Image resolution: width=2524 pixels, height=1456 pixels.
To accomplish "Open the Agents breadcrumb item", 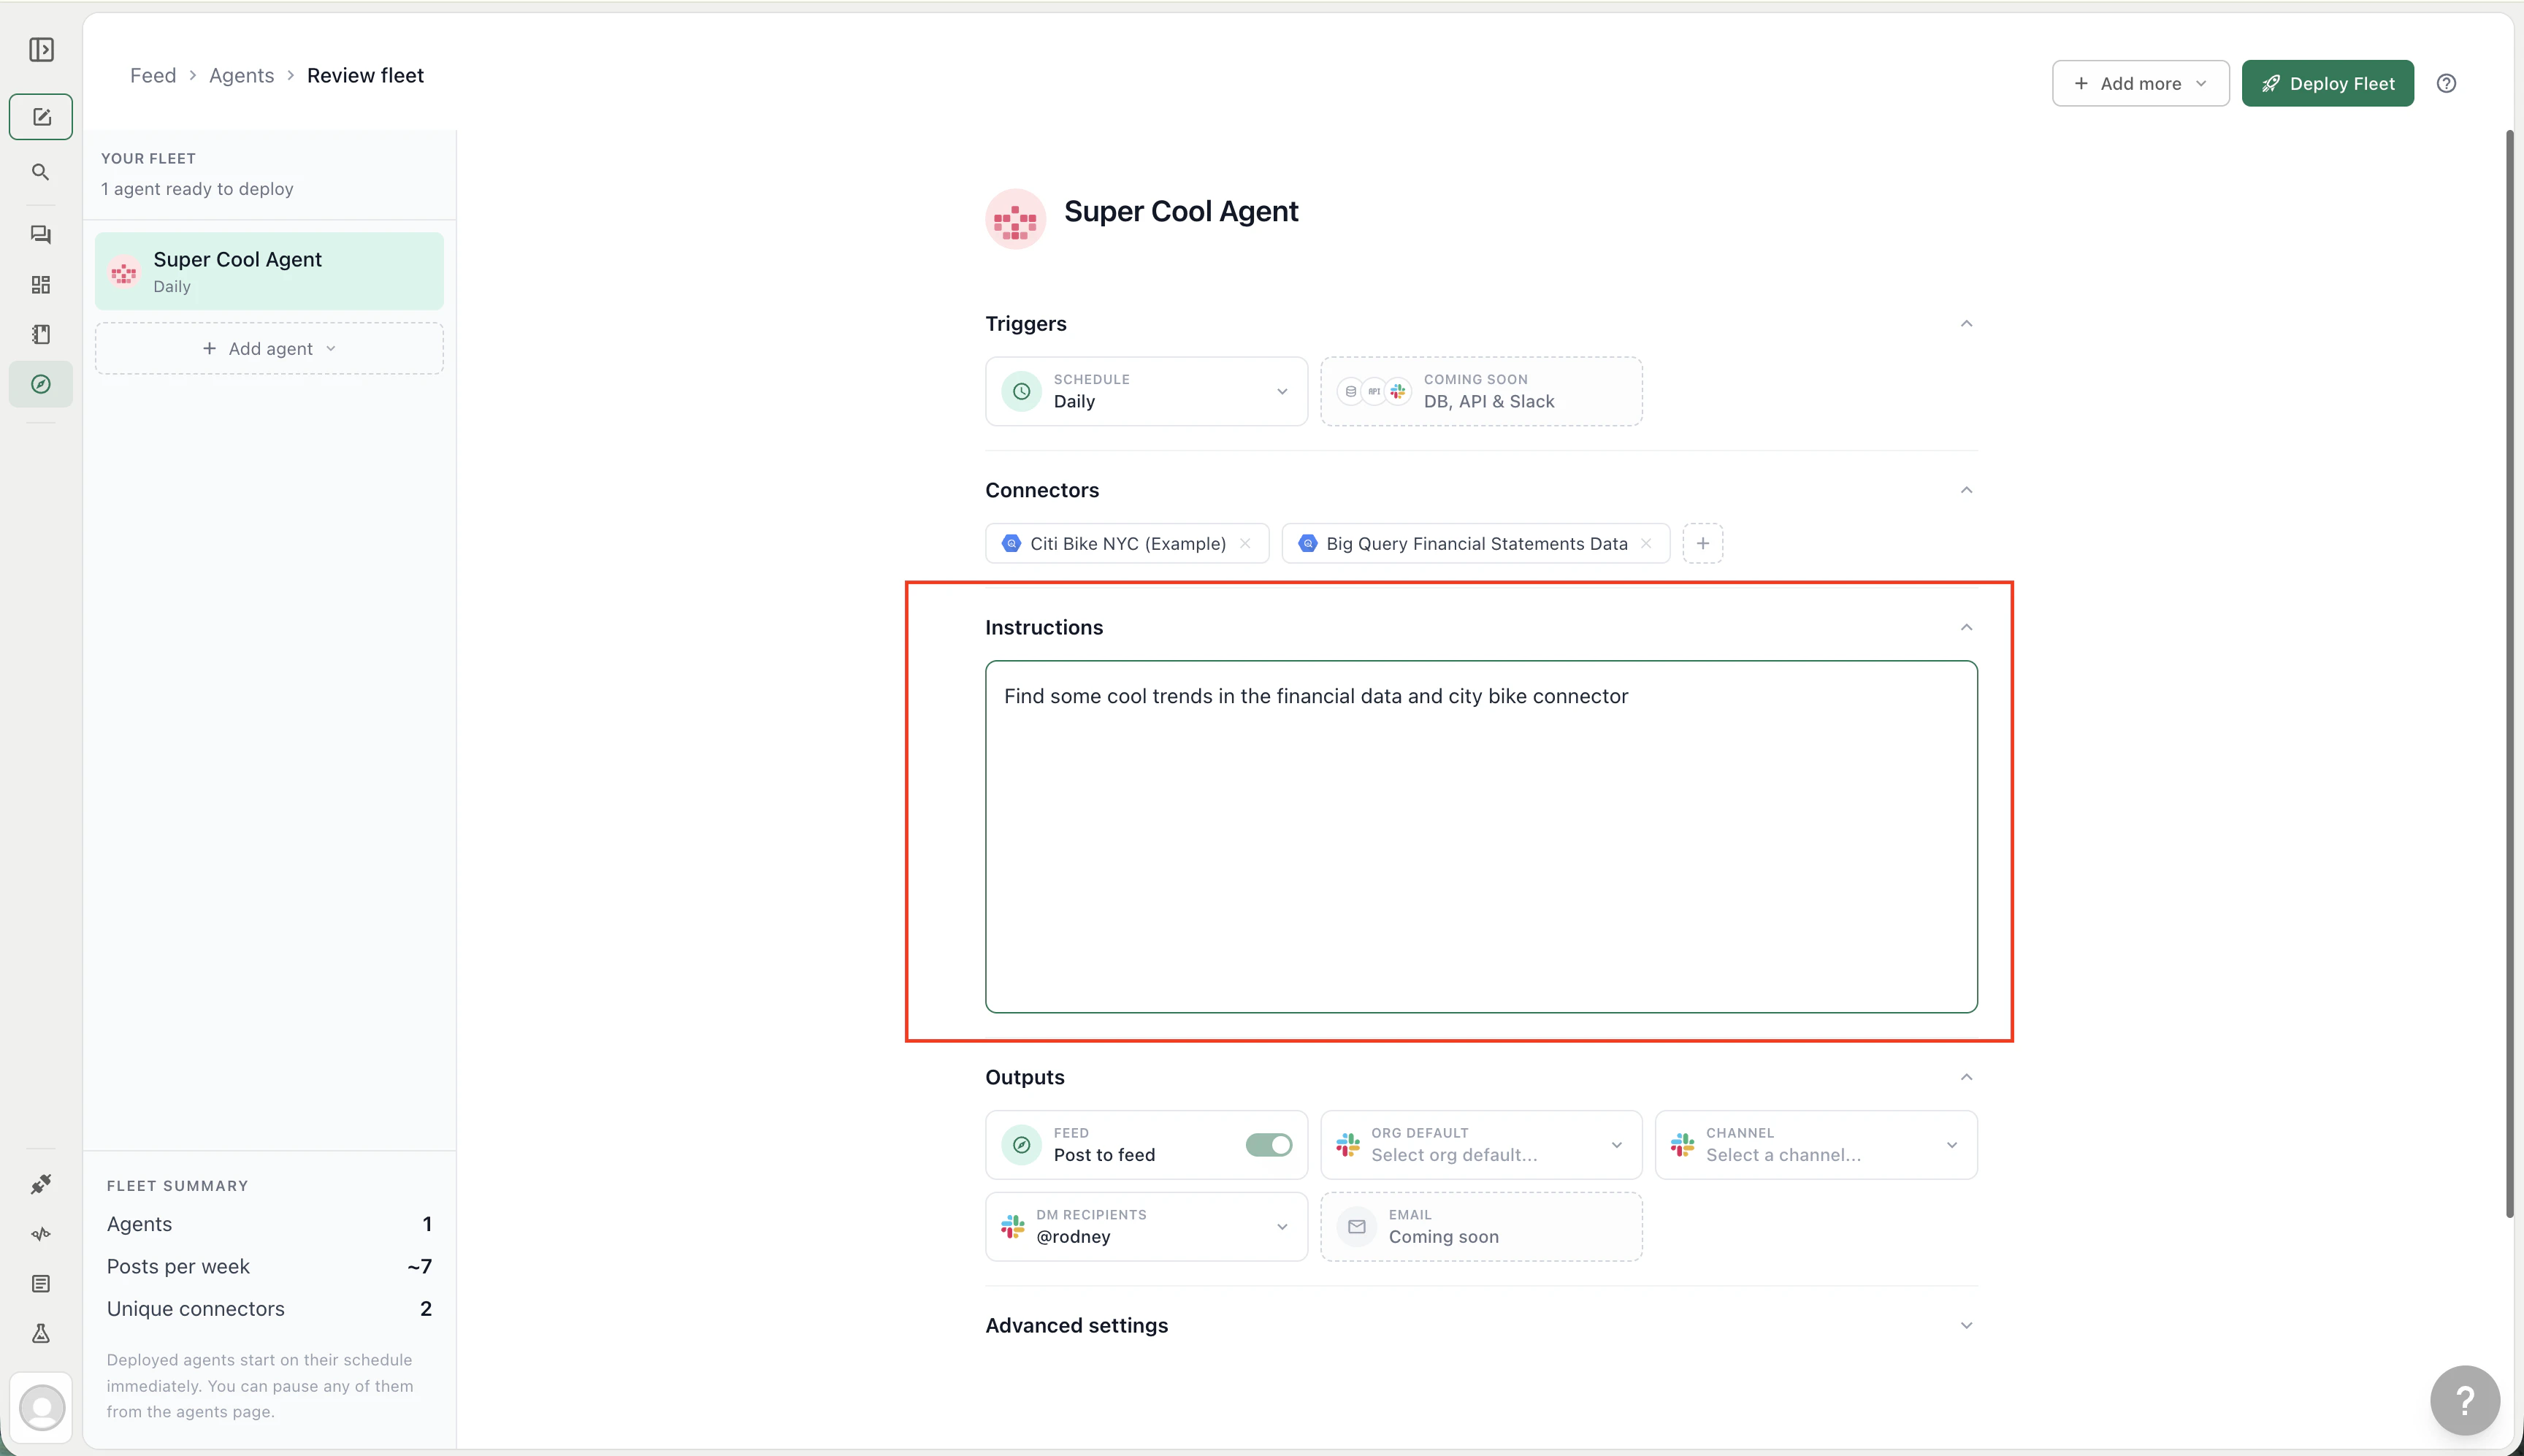I will (x=240, y=75).
